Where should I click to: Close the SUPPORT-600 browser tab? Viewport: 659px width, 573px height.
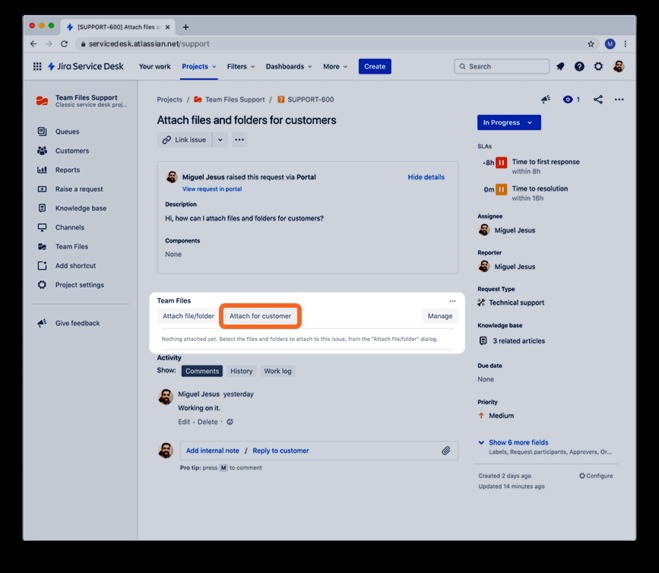(x=168, y=27)
